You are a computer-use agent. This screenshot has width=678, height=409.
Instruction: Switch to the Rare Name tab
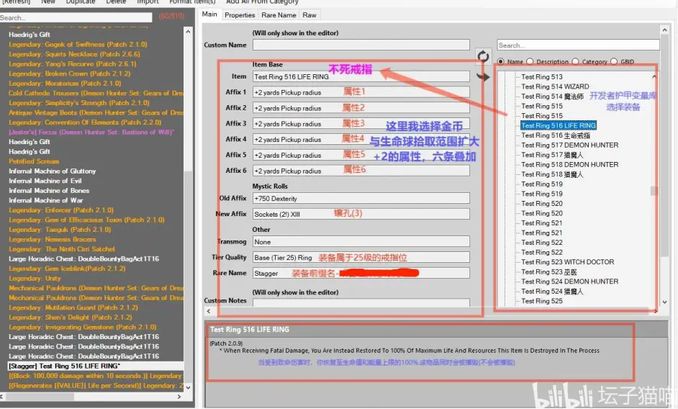[x=279, y=15]
